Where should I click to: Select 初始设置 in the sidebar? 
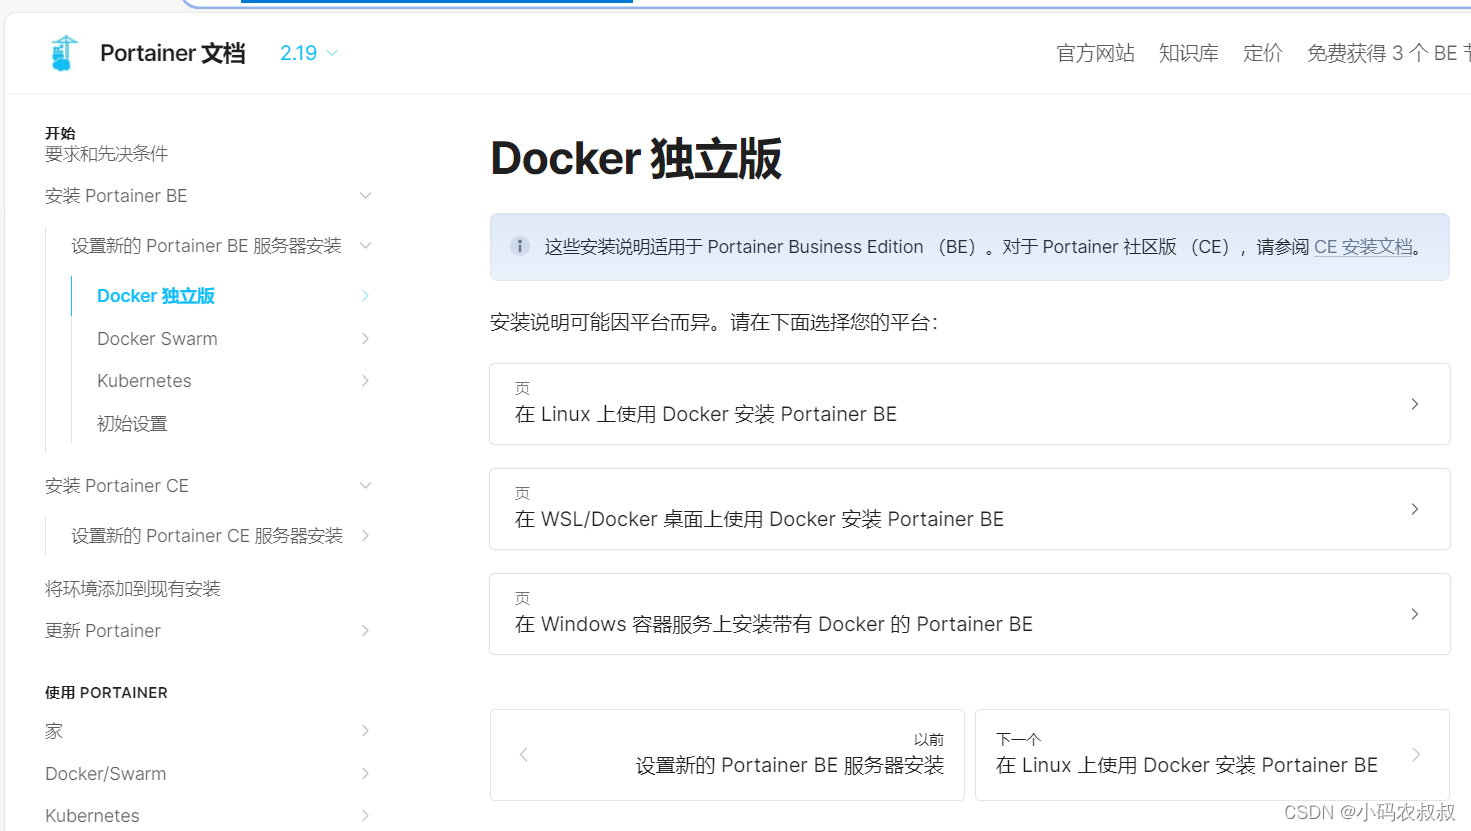coord(132,424)
